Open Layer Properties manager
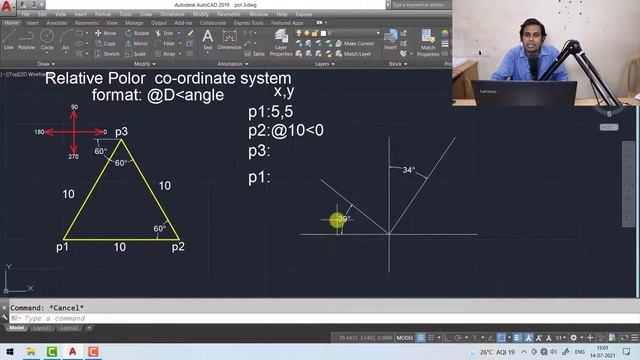The image size is (640, 360). point(281,42)
